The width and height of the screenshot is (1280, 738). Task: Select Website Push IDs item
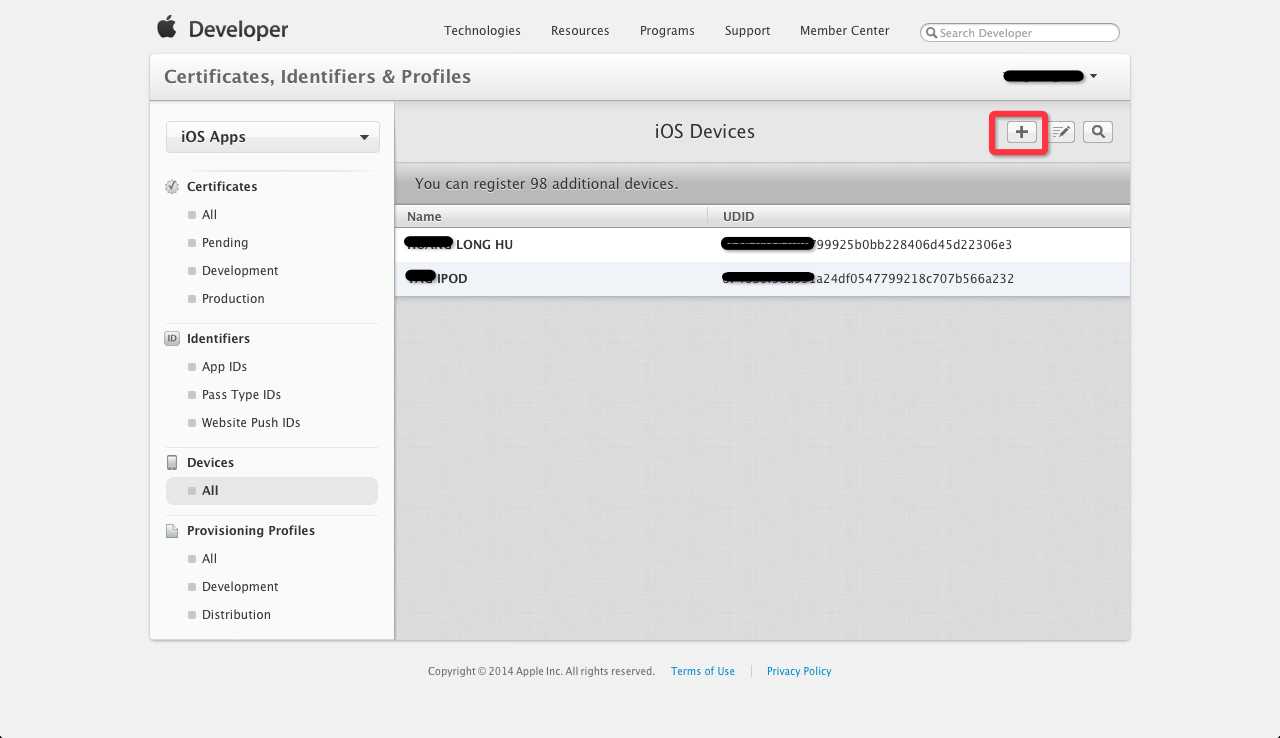(x=251, y=423)
